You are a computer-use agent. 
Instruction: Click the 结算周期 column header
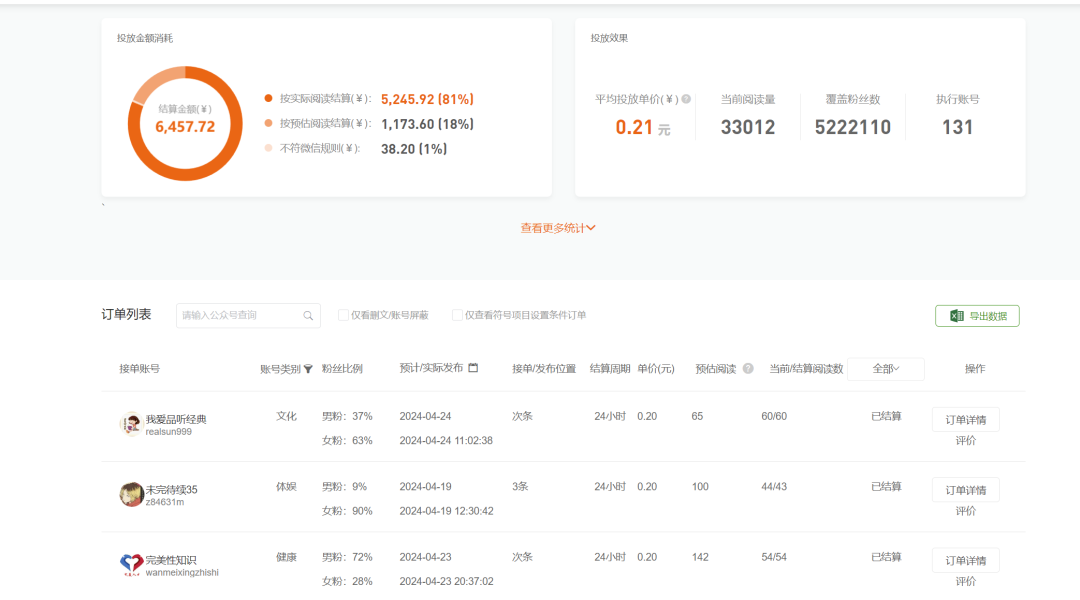610,369
